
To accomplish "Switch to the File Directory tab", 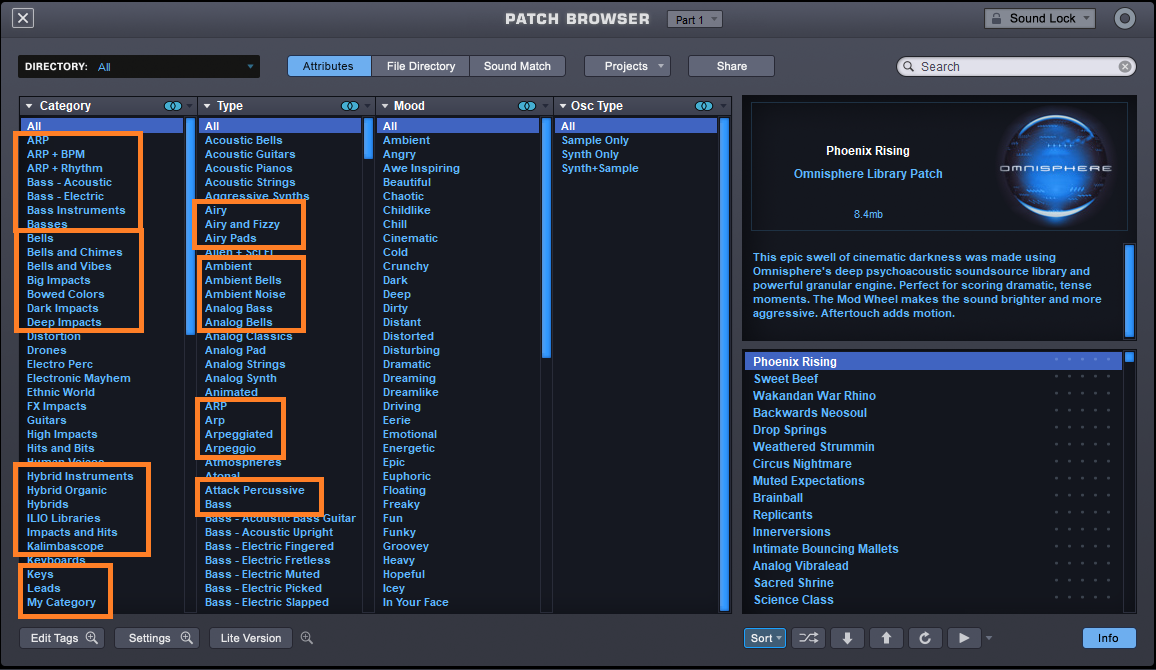I will (421, 66).
